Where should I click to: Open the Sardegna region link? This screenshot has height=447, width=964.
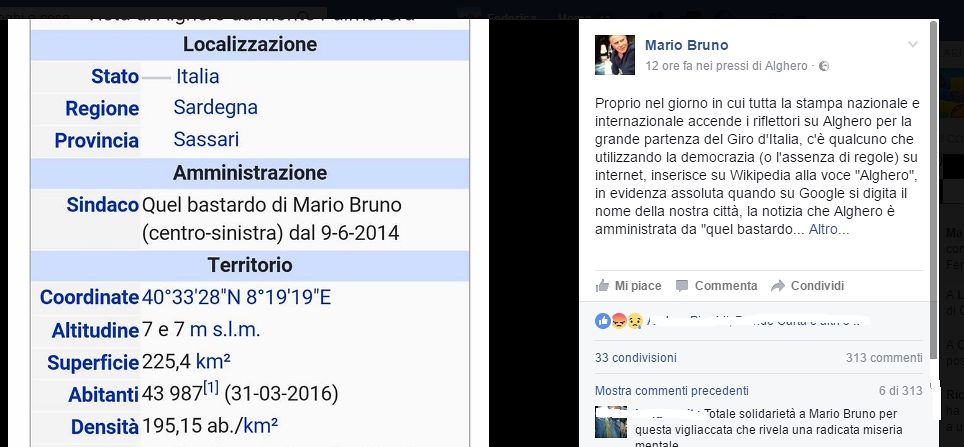216,108
